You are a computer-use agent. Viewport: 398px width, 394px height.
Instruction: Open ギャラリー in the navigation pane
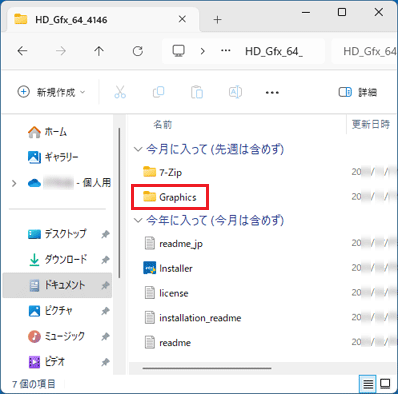tap(53, 157)
